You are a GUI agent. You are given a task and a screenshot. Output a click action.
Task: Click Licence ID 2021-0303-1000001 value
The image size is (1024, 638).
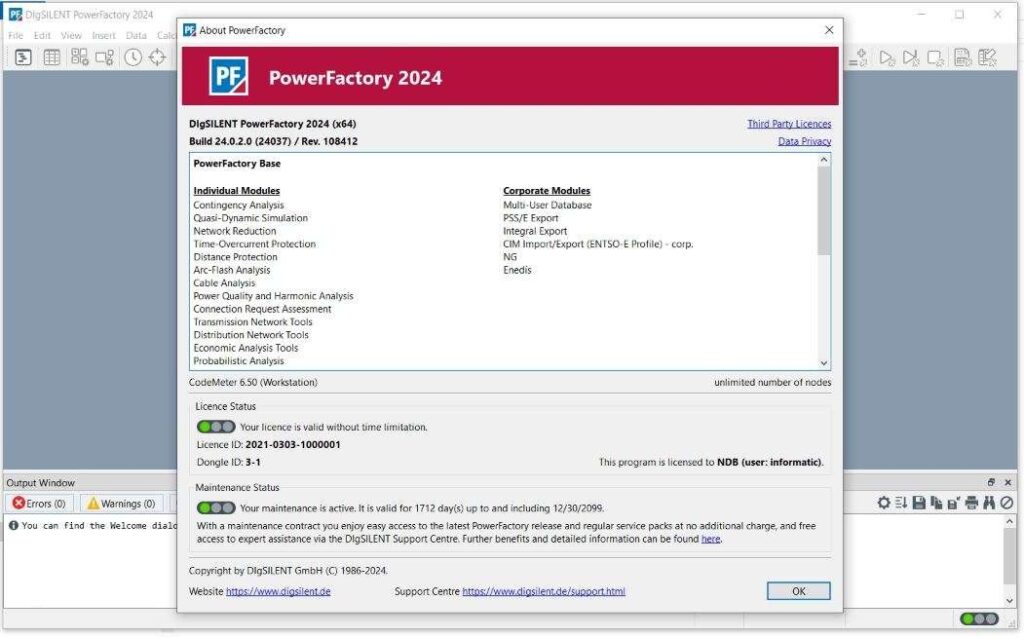pos(293,445)
